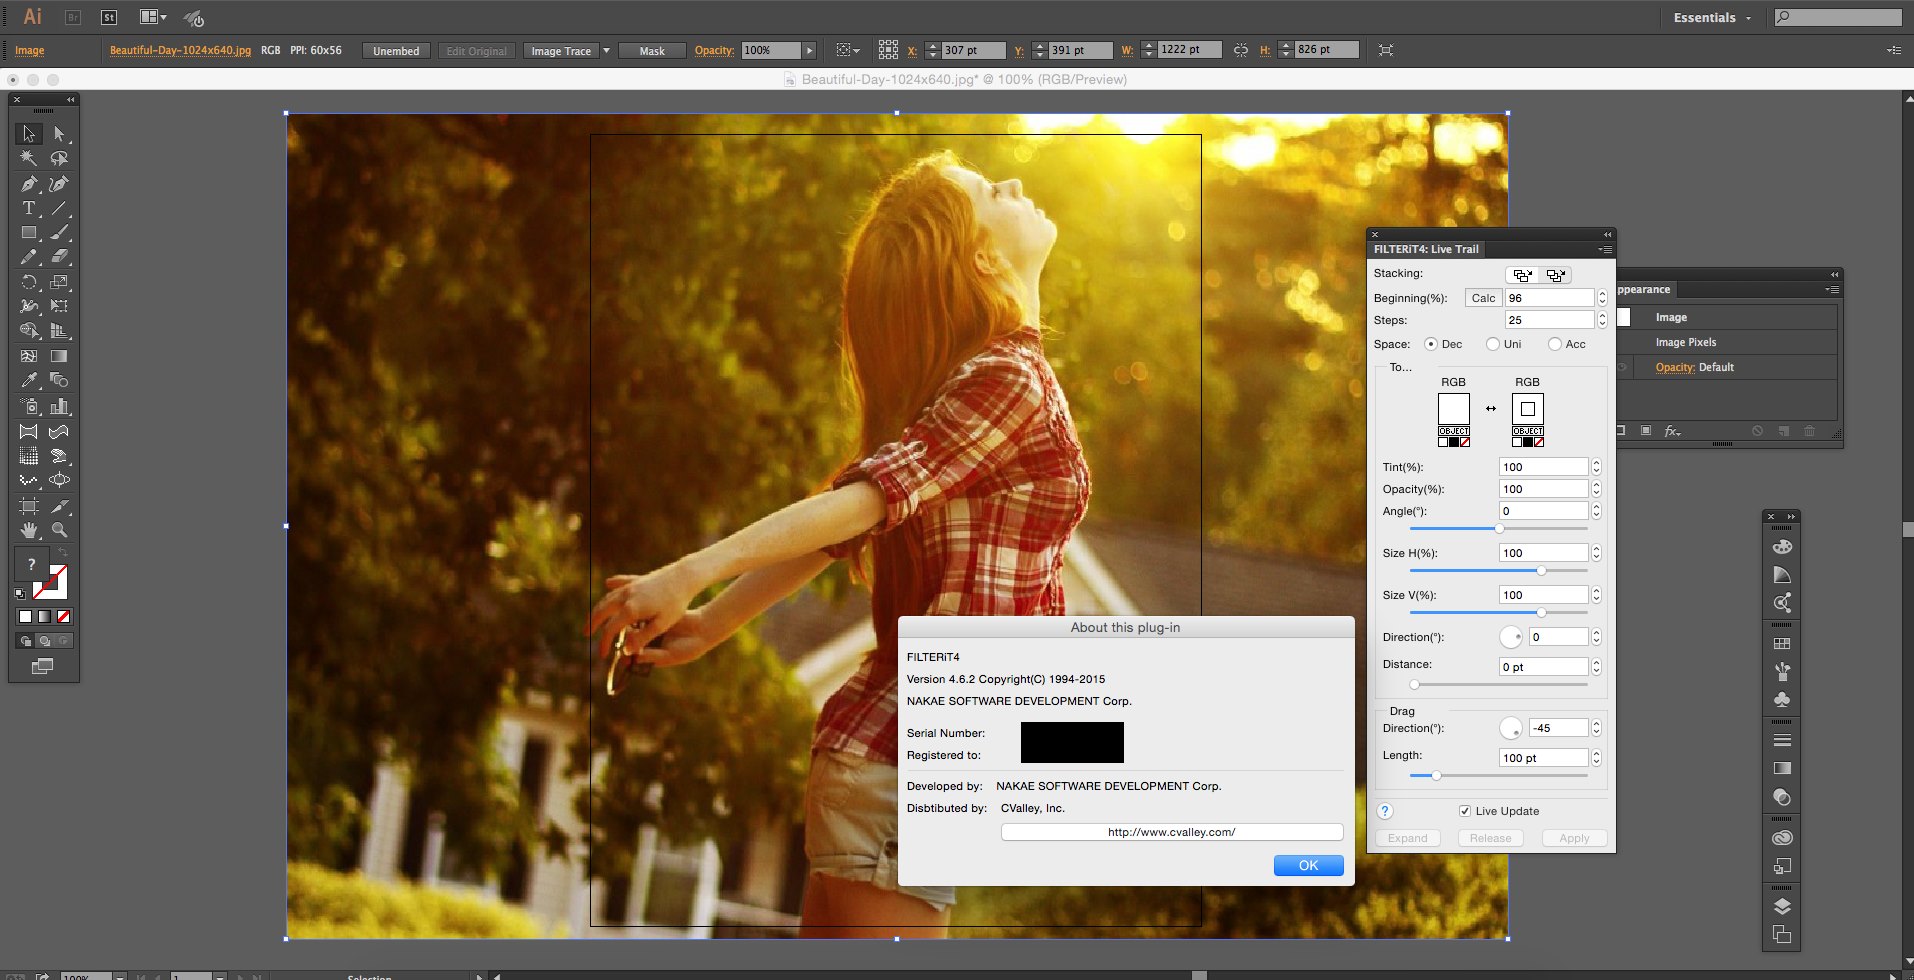Screen dimensions: 1914x980
Task: Expand the Opacity slider arrow in control bar
Action: pos(809,51)
